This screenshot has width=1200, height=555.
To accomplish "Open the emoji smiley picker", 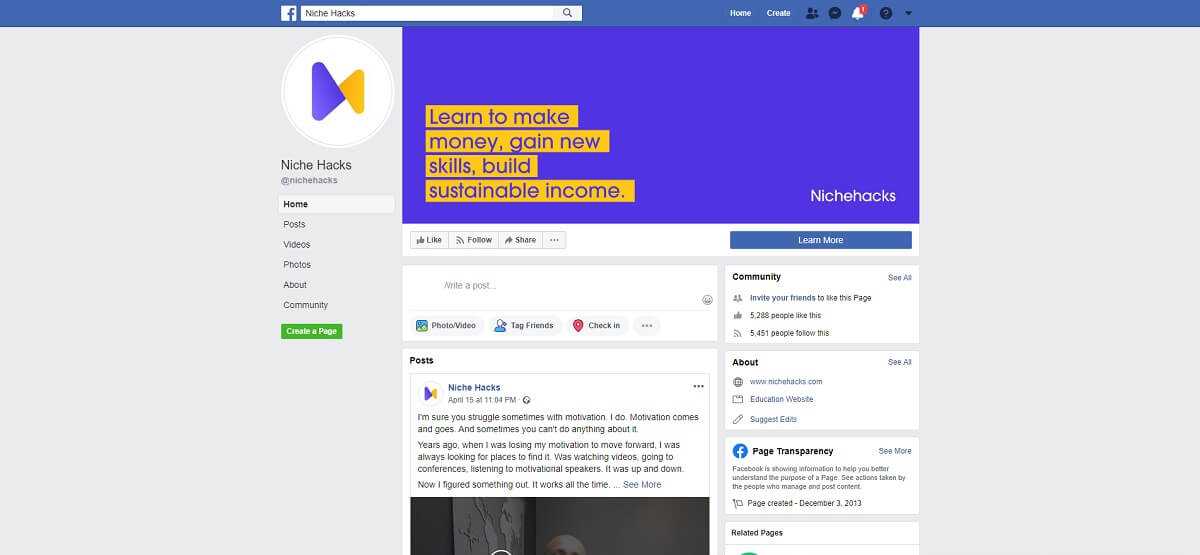I will [707, 300].
